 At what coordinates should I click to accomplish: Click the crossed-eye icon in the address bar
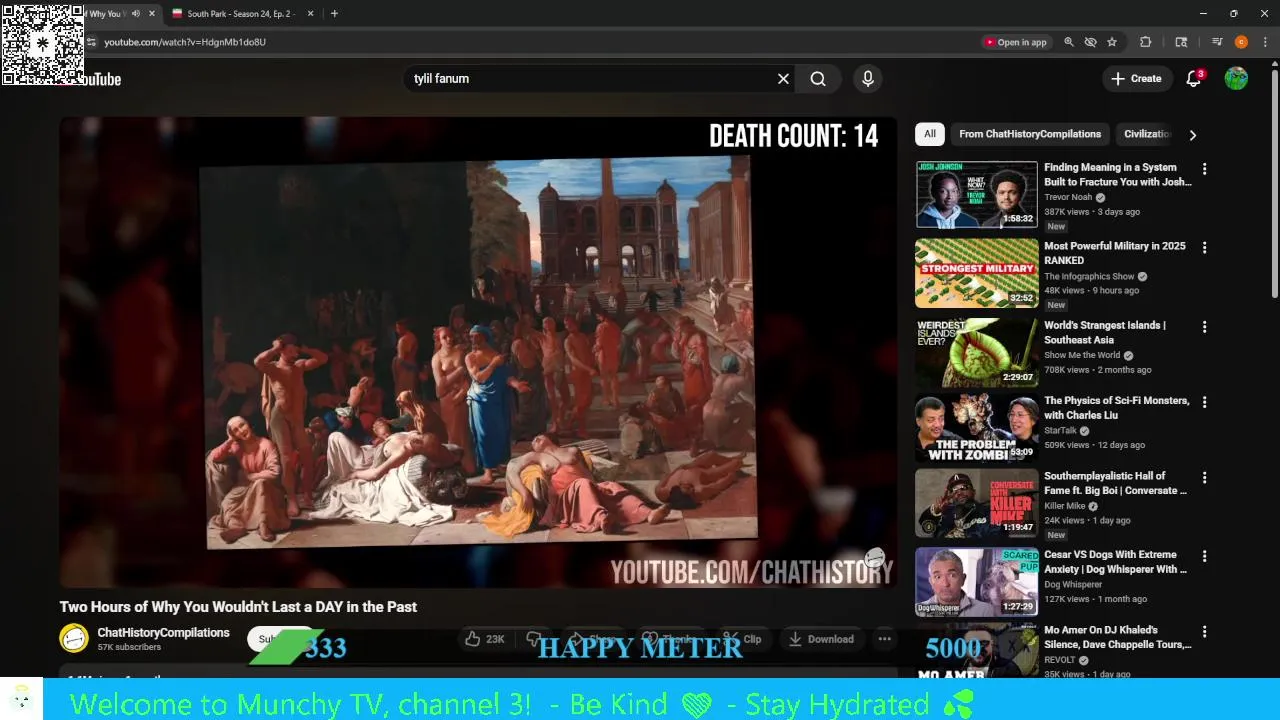(1090, 42)
